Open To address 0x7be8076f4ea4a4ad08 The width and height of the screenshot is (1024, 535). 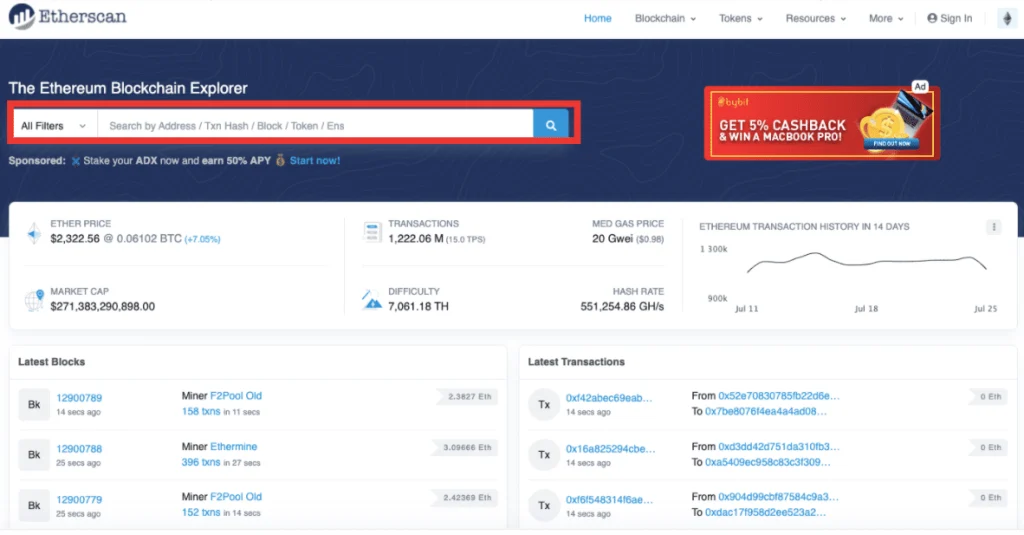(766, 412)
